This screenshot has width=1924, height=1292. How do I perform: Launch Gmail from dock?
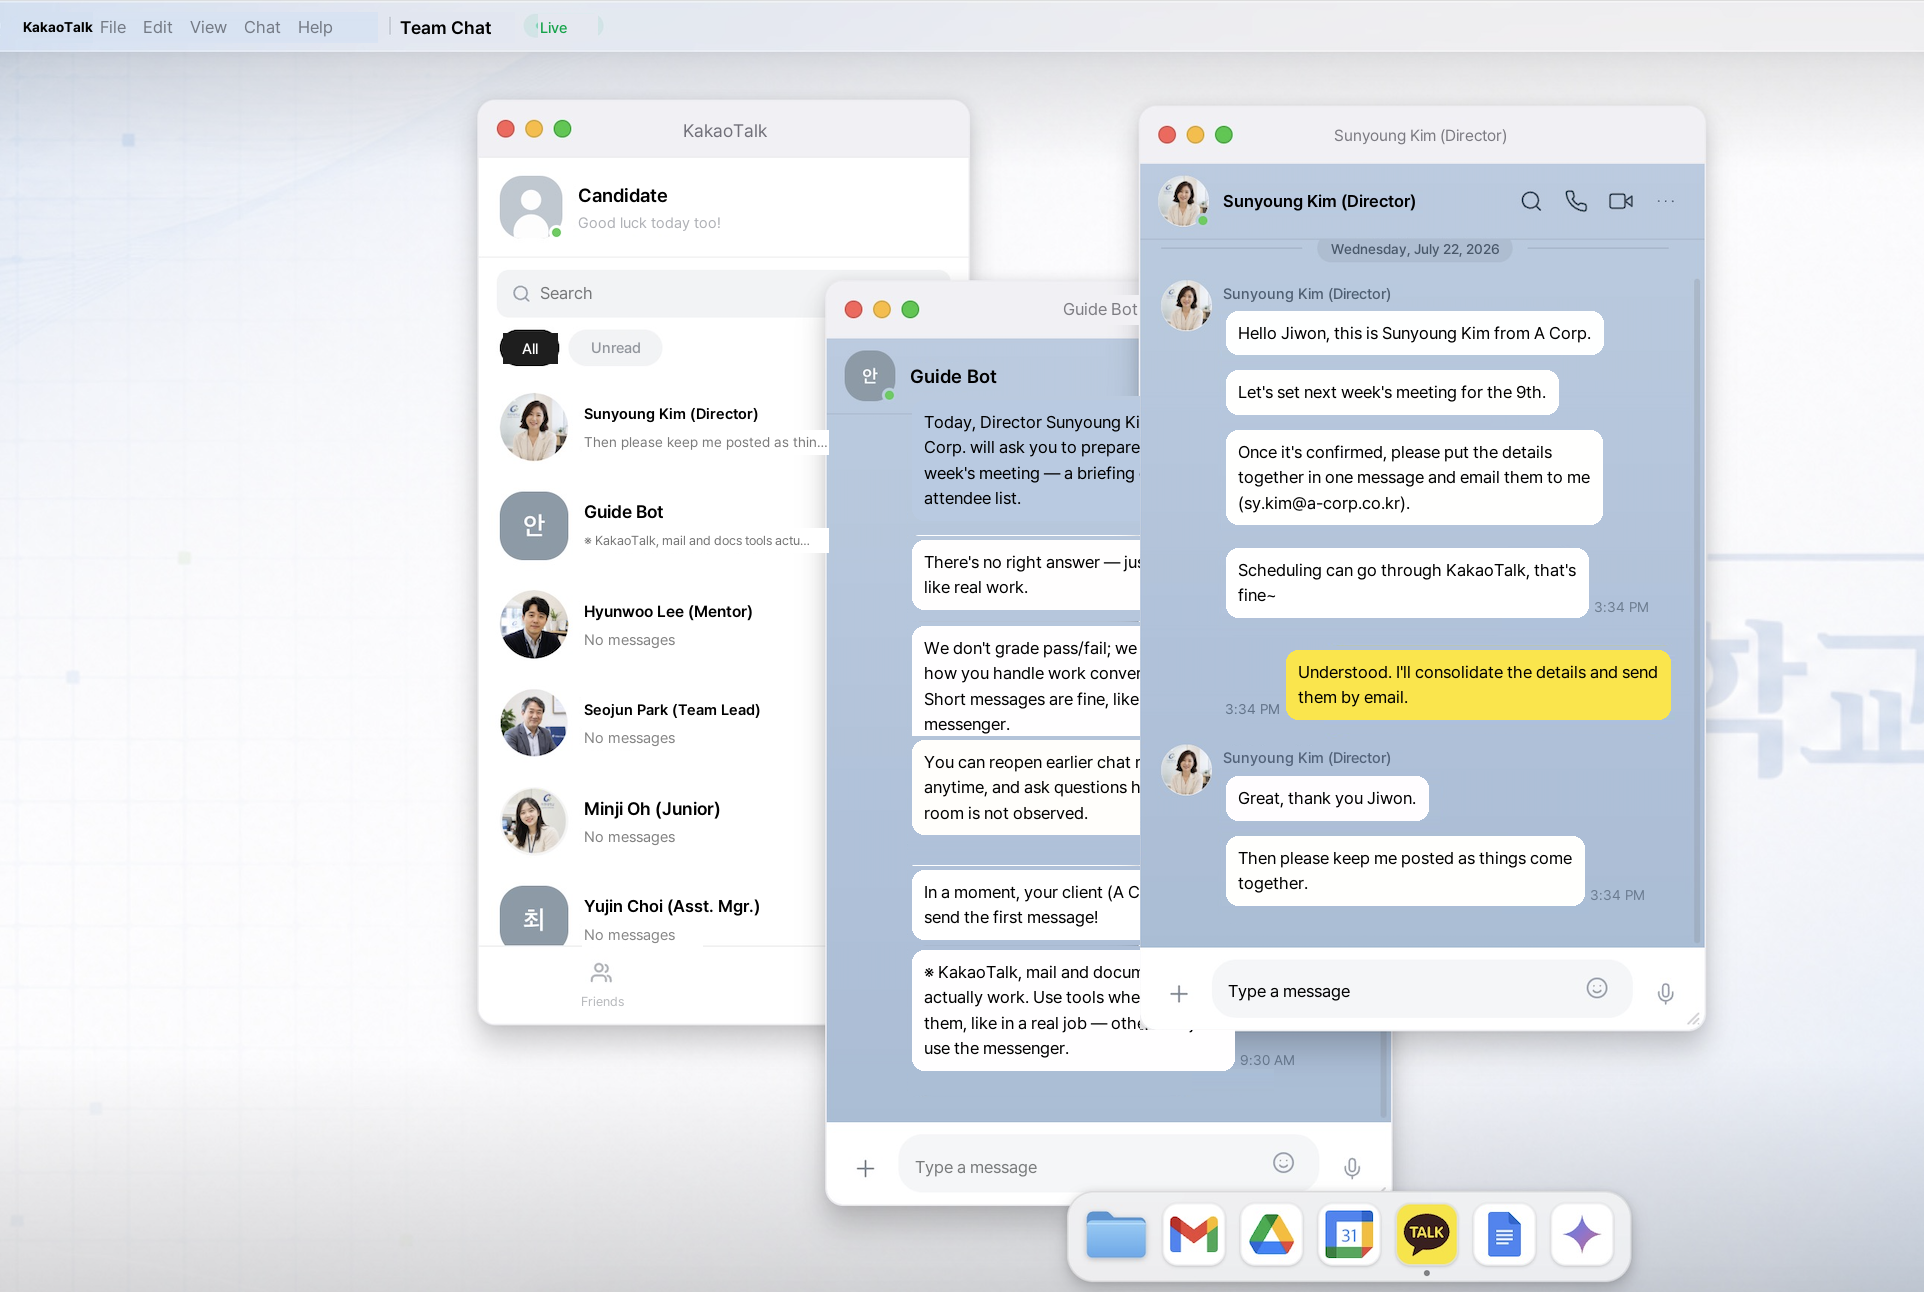pos(1194,1234)
